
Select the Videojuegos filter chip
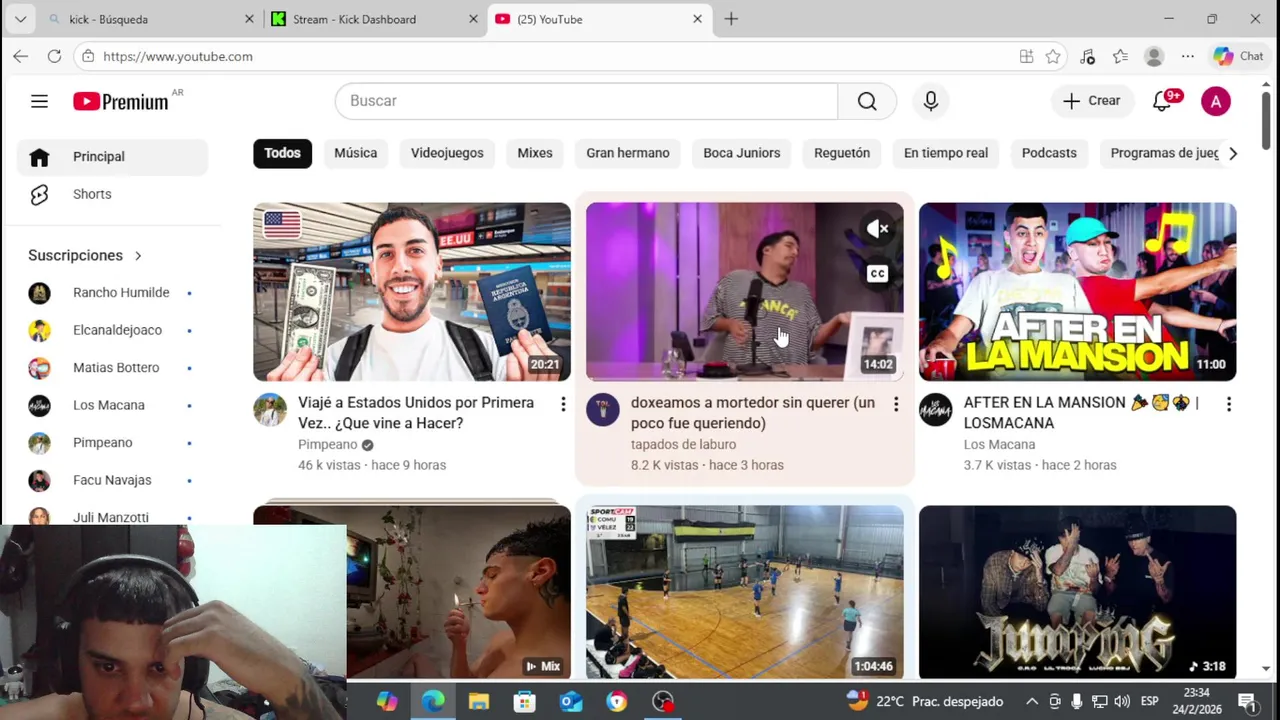pos(447,153)
